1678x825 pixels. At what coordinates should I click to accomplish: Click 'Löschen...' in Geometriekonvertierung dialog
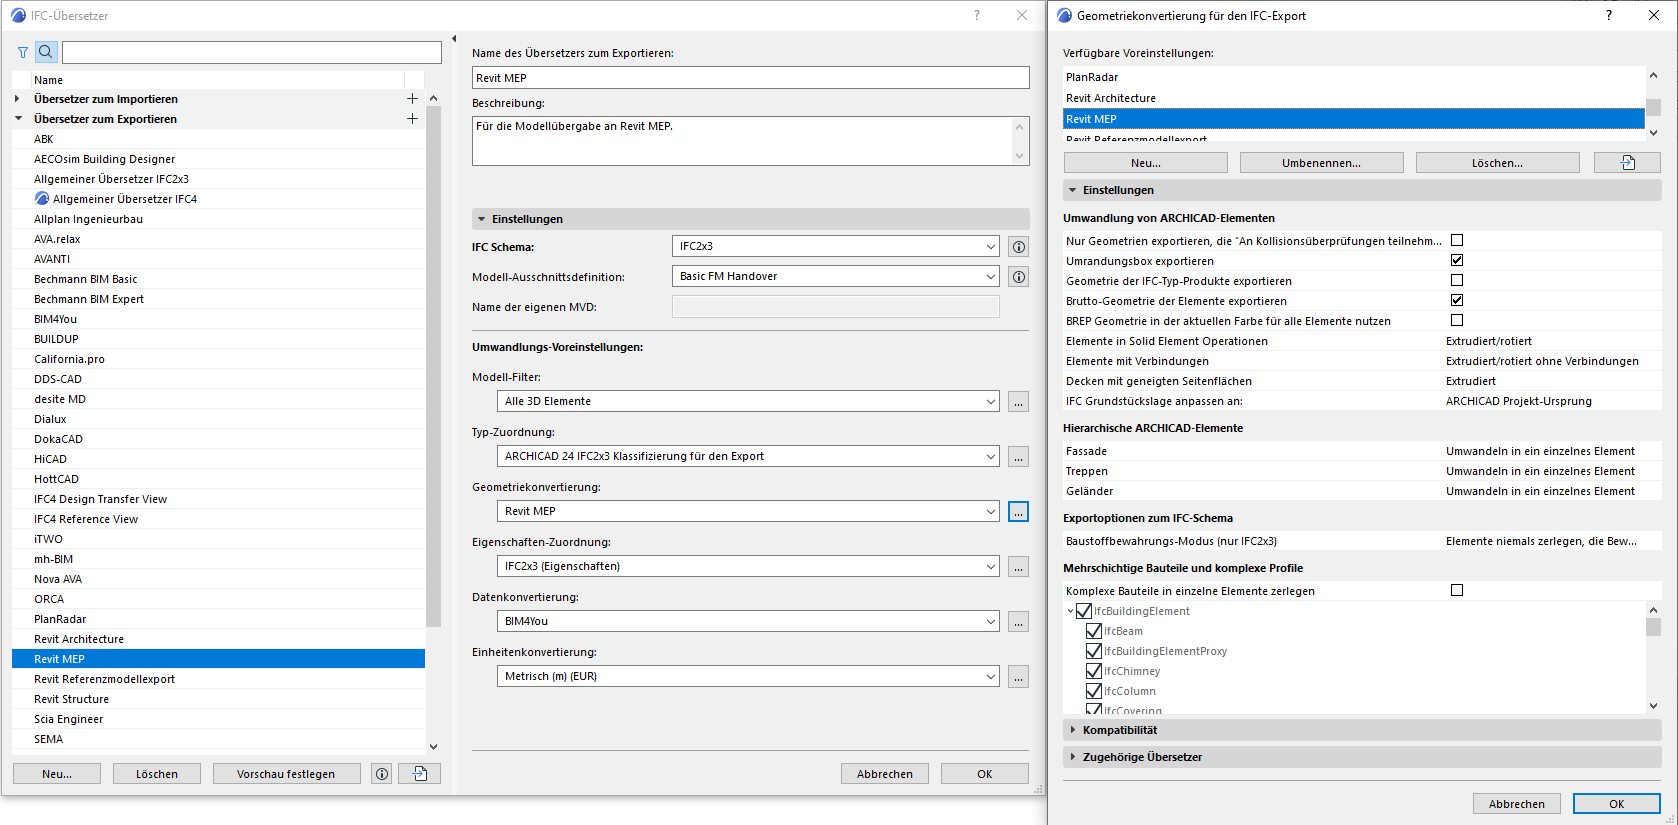tap(1497, 163)
